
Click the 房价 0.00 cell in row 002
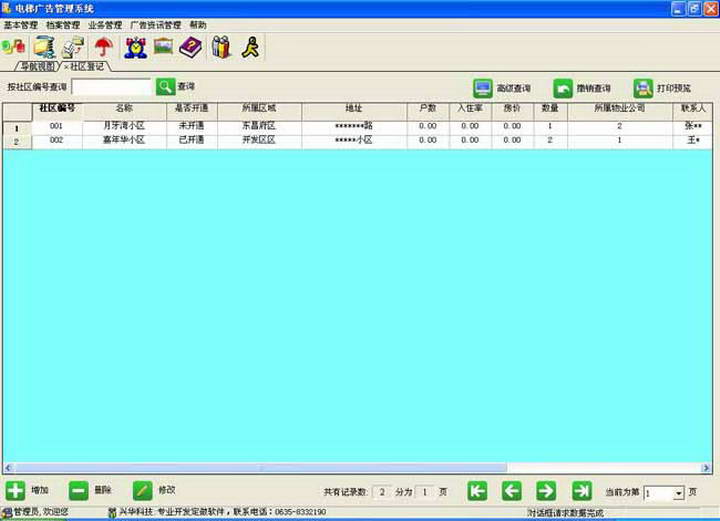[512, 140]
